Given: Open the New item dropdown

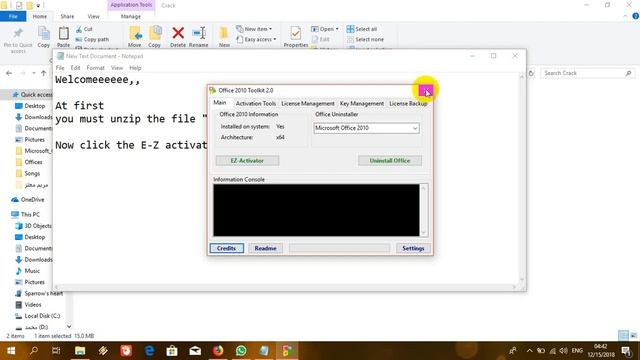Looking at the screenshot, I should [x=254, y=29].
